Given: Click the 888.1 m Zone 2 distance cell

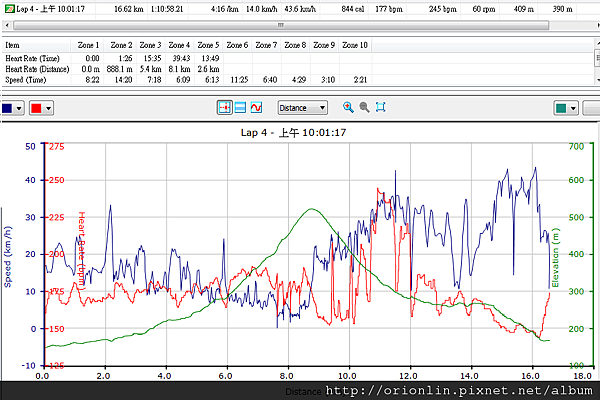Looking at the screenshot, I should 119,69.
